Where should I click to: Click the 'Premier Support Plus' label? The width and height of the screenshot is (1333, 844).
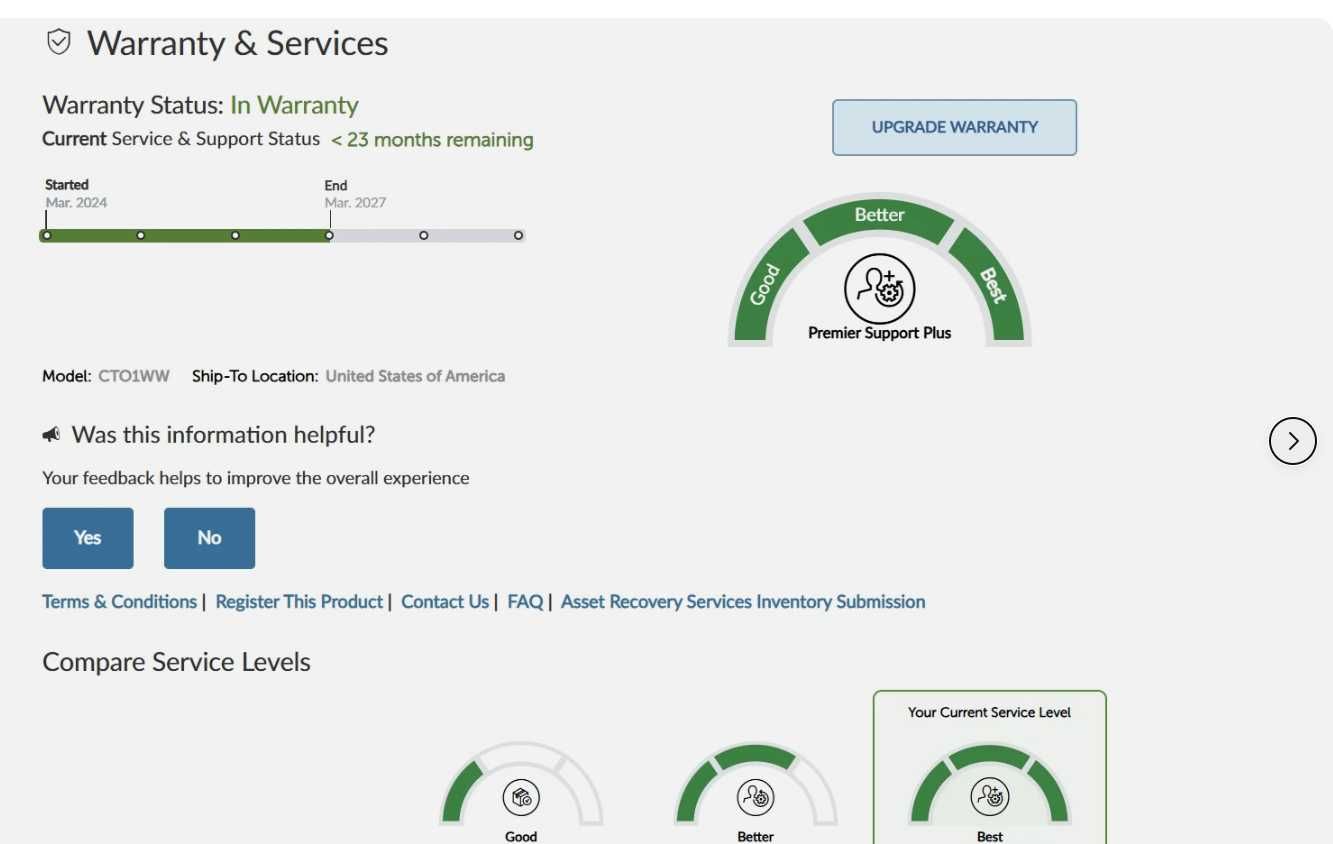click(880, 333)
